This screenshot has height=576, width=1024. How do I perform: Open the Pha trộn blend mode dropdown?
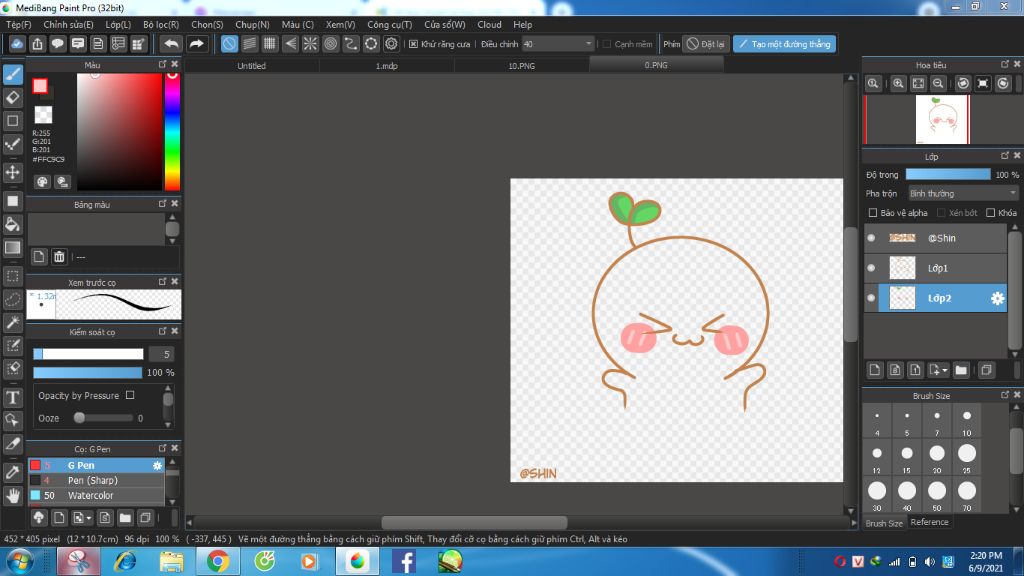pos(963,193)
